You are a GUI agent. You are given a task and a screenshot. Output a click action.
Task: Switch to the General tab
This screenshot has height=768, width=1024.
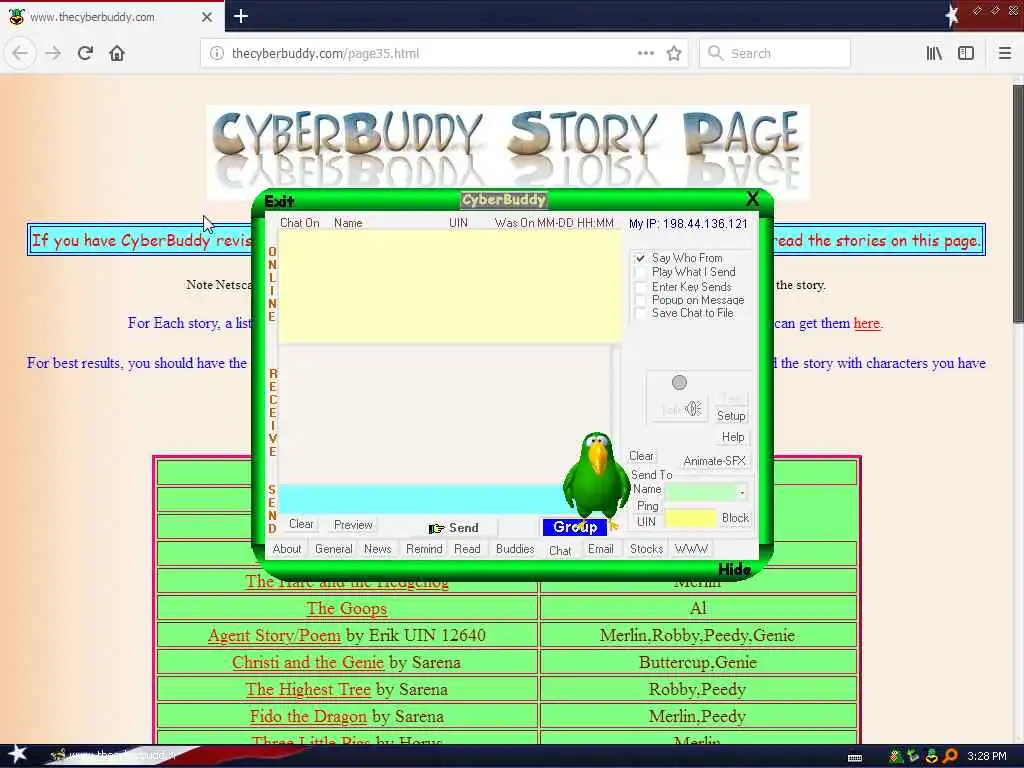(x=333, y=549)
